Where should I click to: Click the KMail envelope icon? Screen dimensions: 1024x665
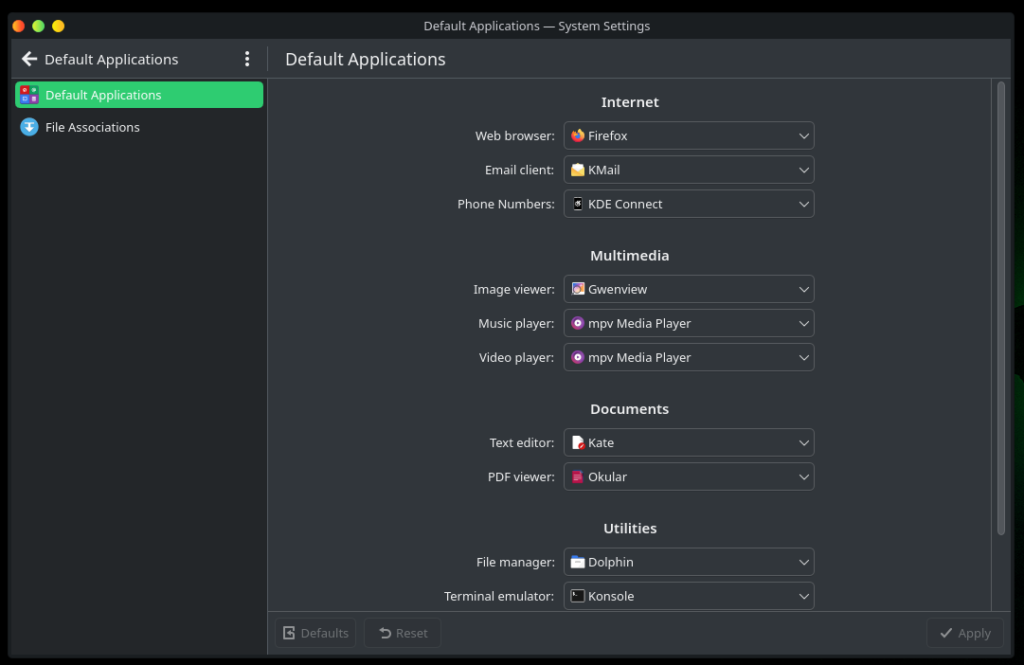coord(578,170)
